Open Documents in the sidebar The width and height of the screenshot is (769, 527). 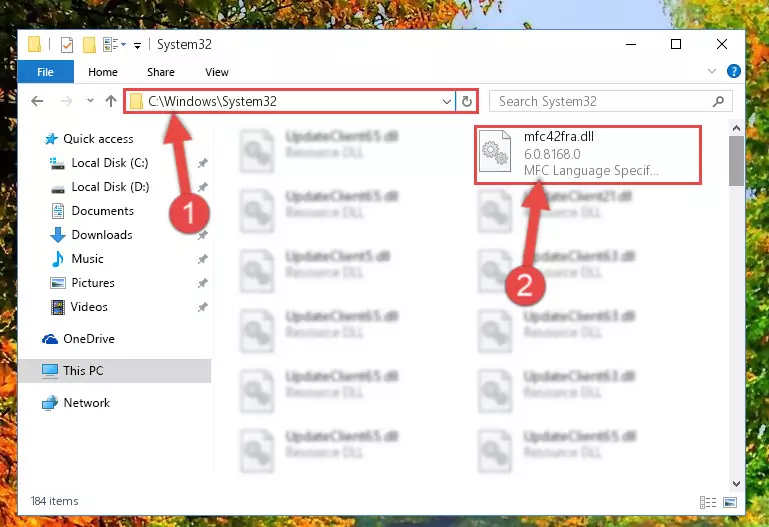[x=92, y=211]
